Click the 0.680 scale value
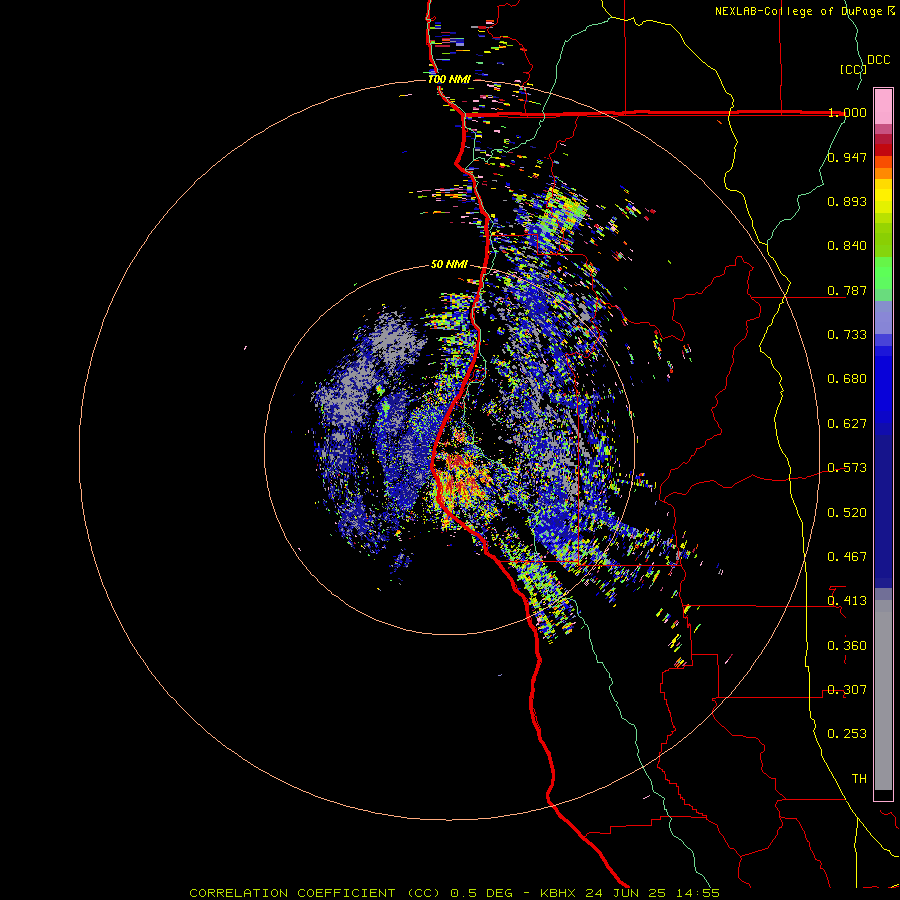Viewport: 900px width, 900px height. [x=847, y=379]
